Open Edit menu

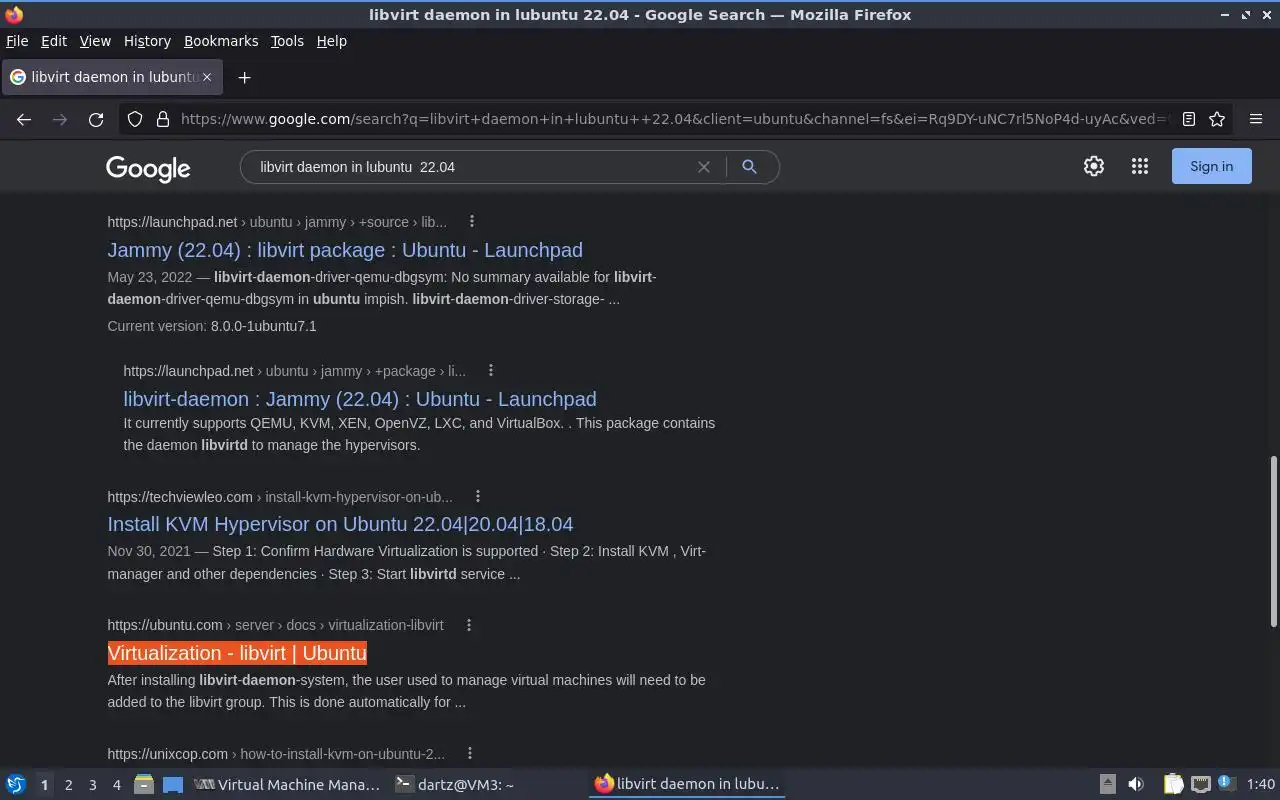point(54,41)
